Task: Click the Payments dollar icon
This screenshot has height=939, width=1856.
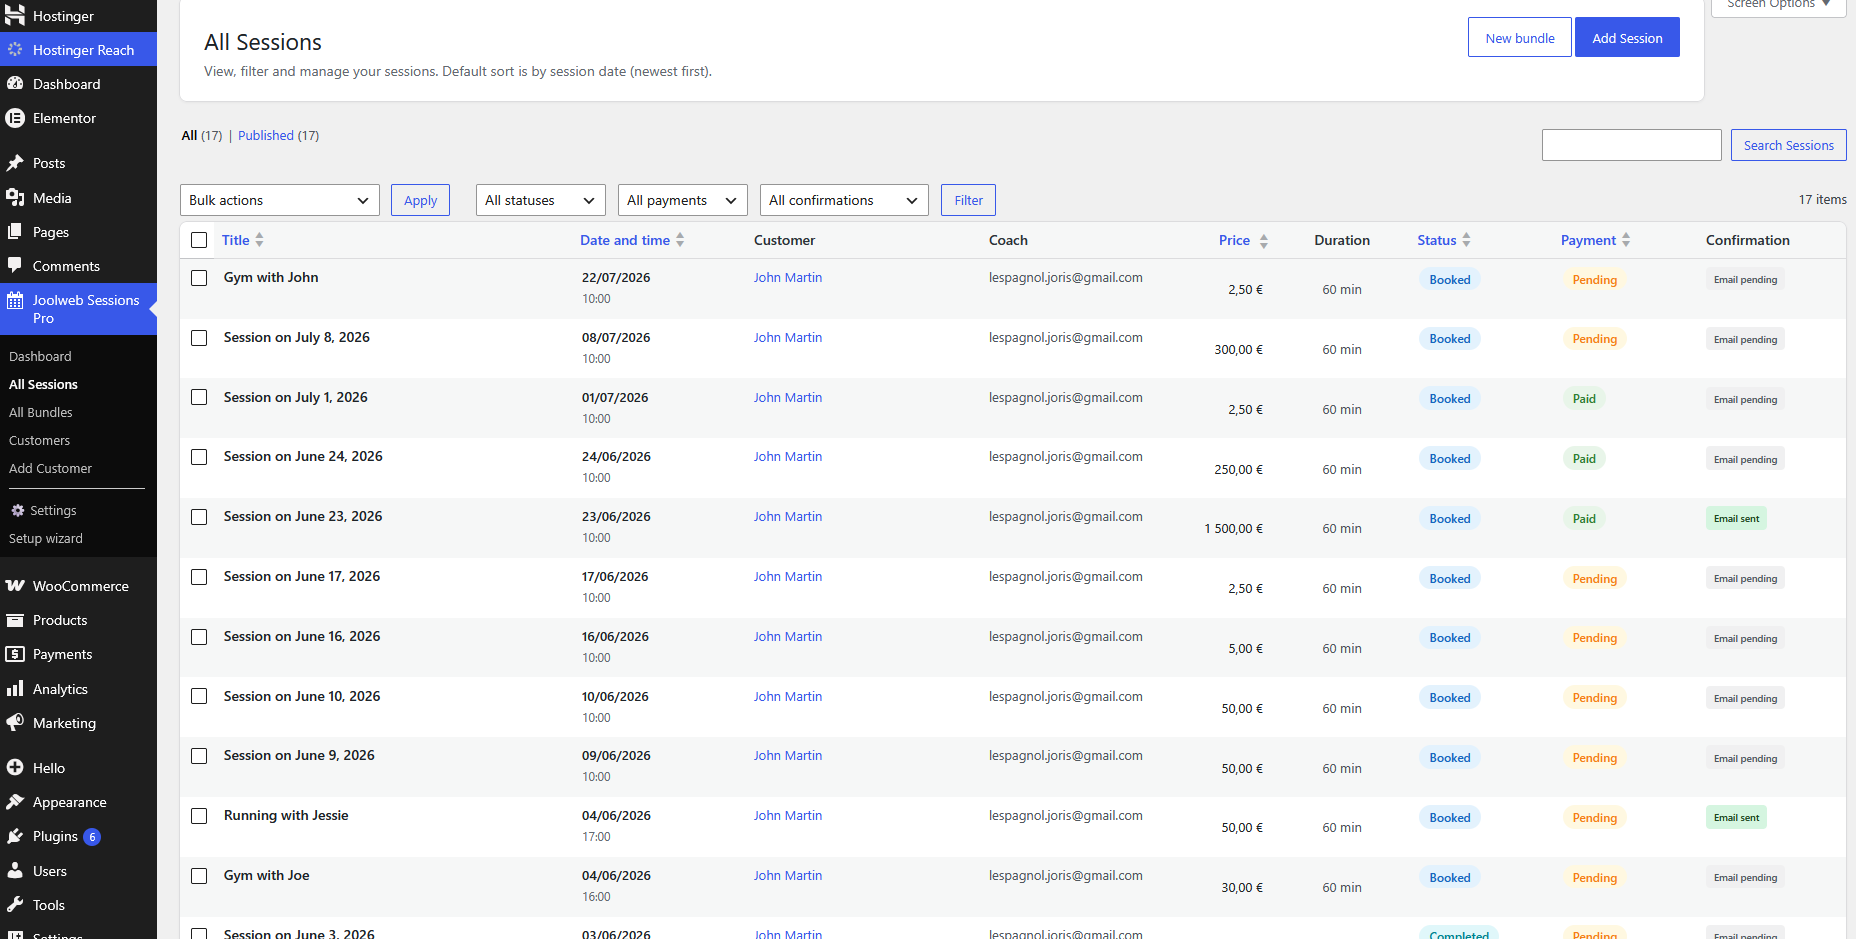Action: [x=15, y=654]
